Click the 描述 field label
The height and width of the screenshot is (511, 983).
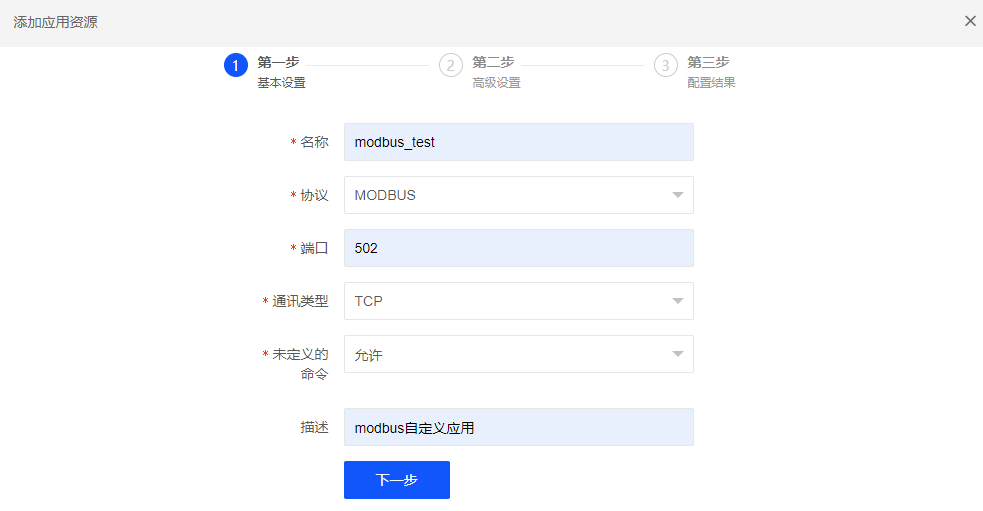[x=314, y=427]
